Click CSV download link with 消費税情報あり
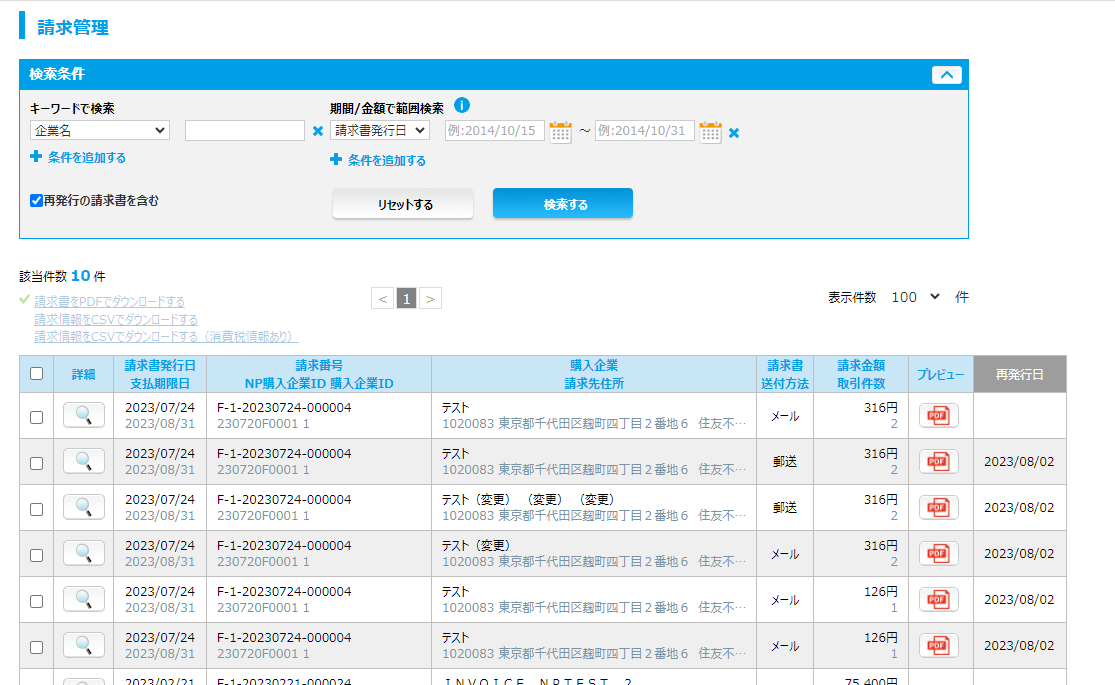The height and width of the screenshot is (685, 1115). [x=166, y=336]
